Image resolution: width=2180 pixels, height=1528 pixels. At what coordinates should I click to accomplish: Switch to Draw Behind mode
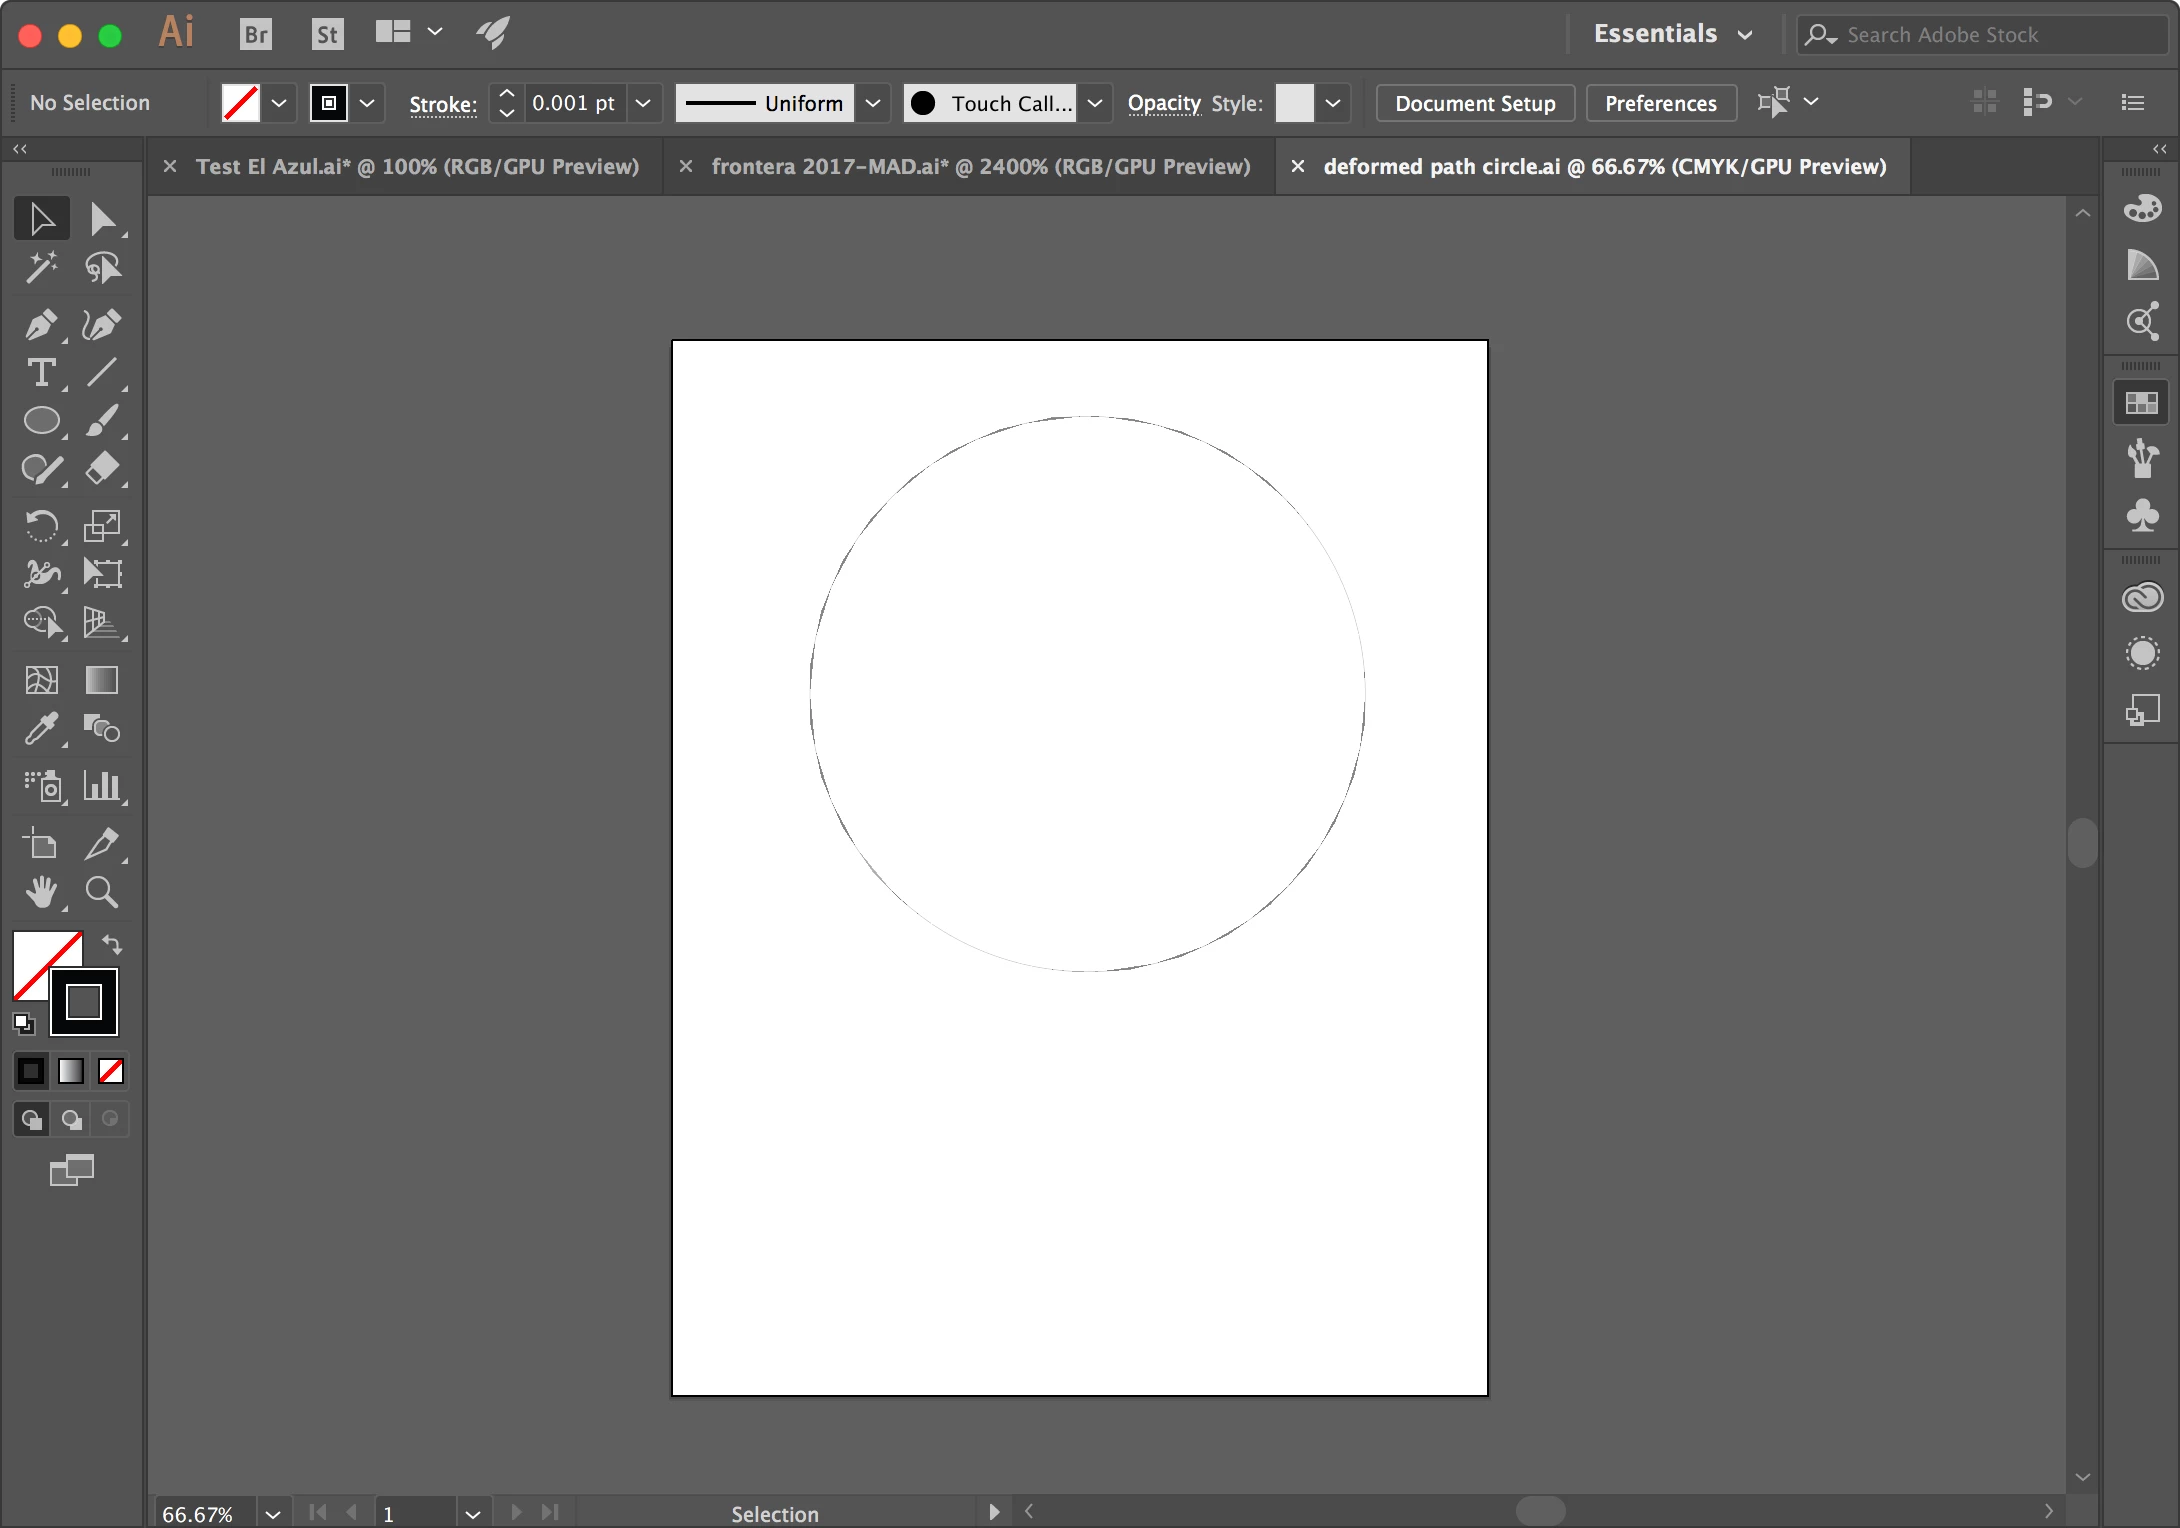pyautogui.click(x=71, y=1119)
